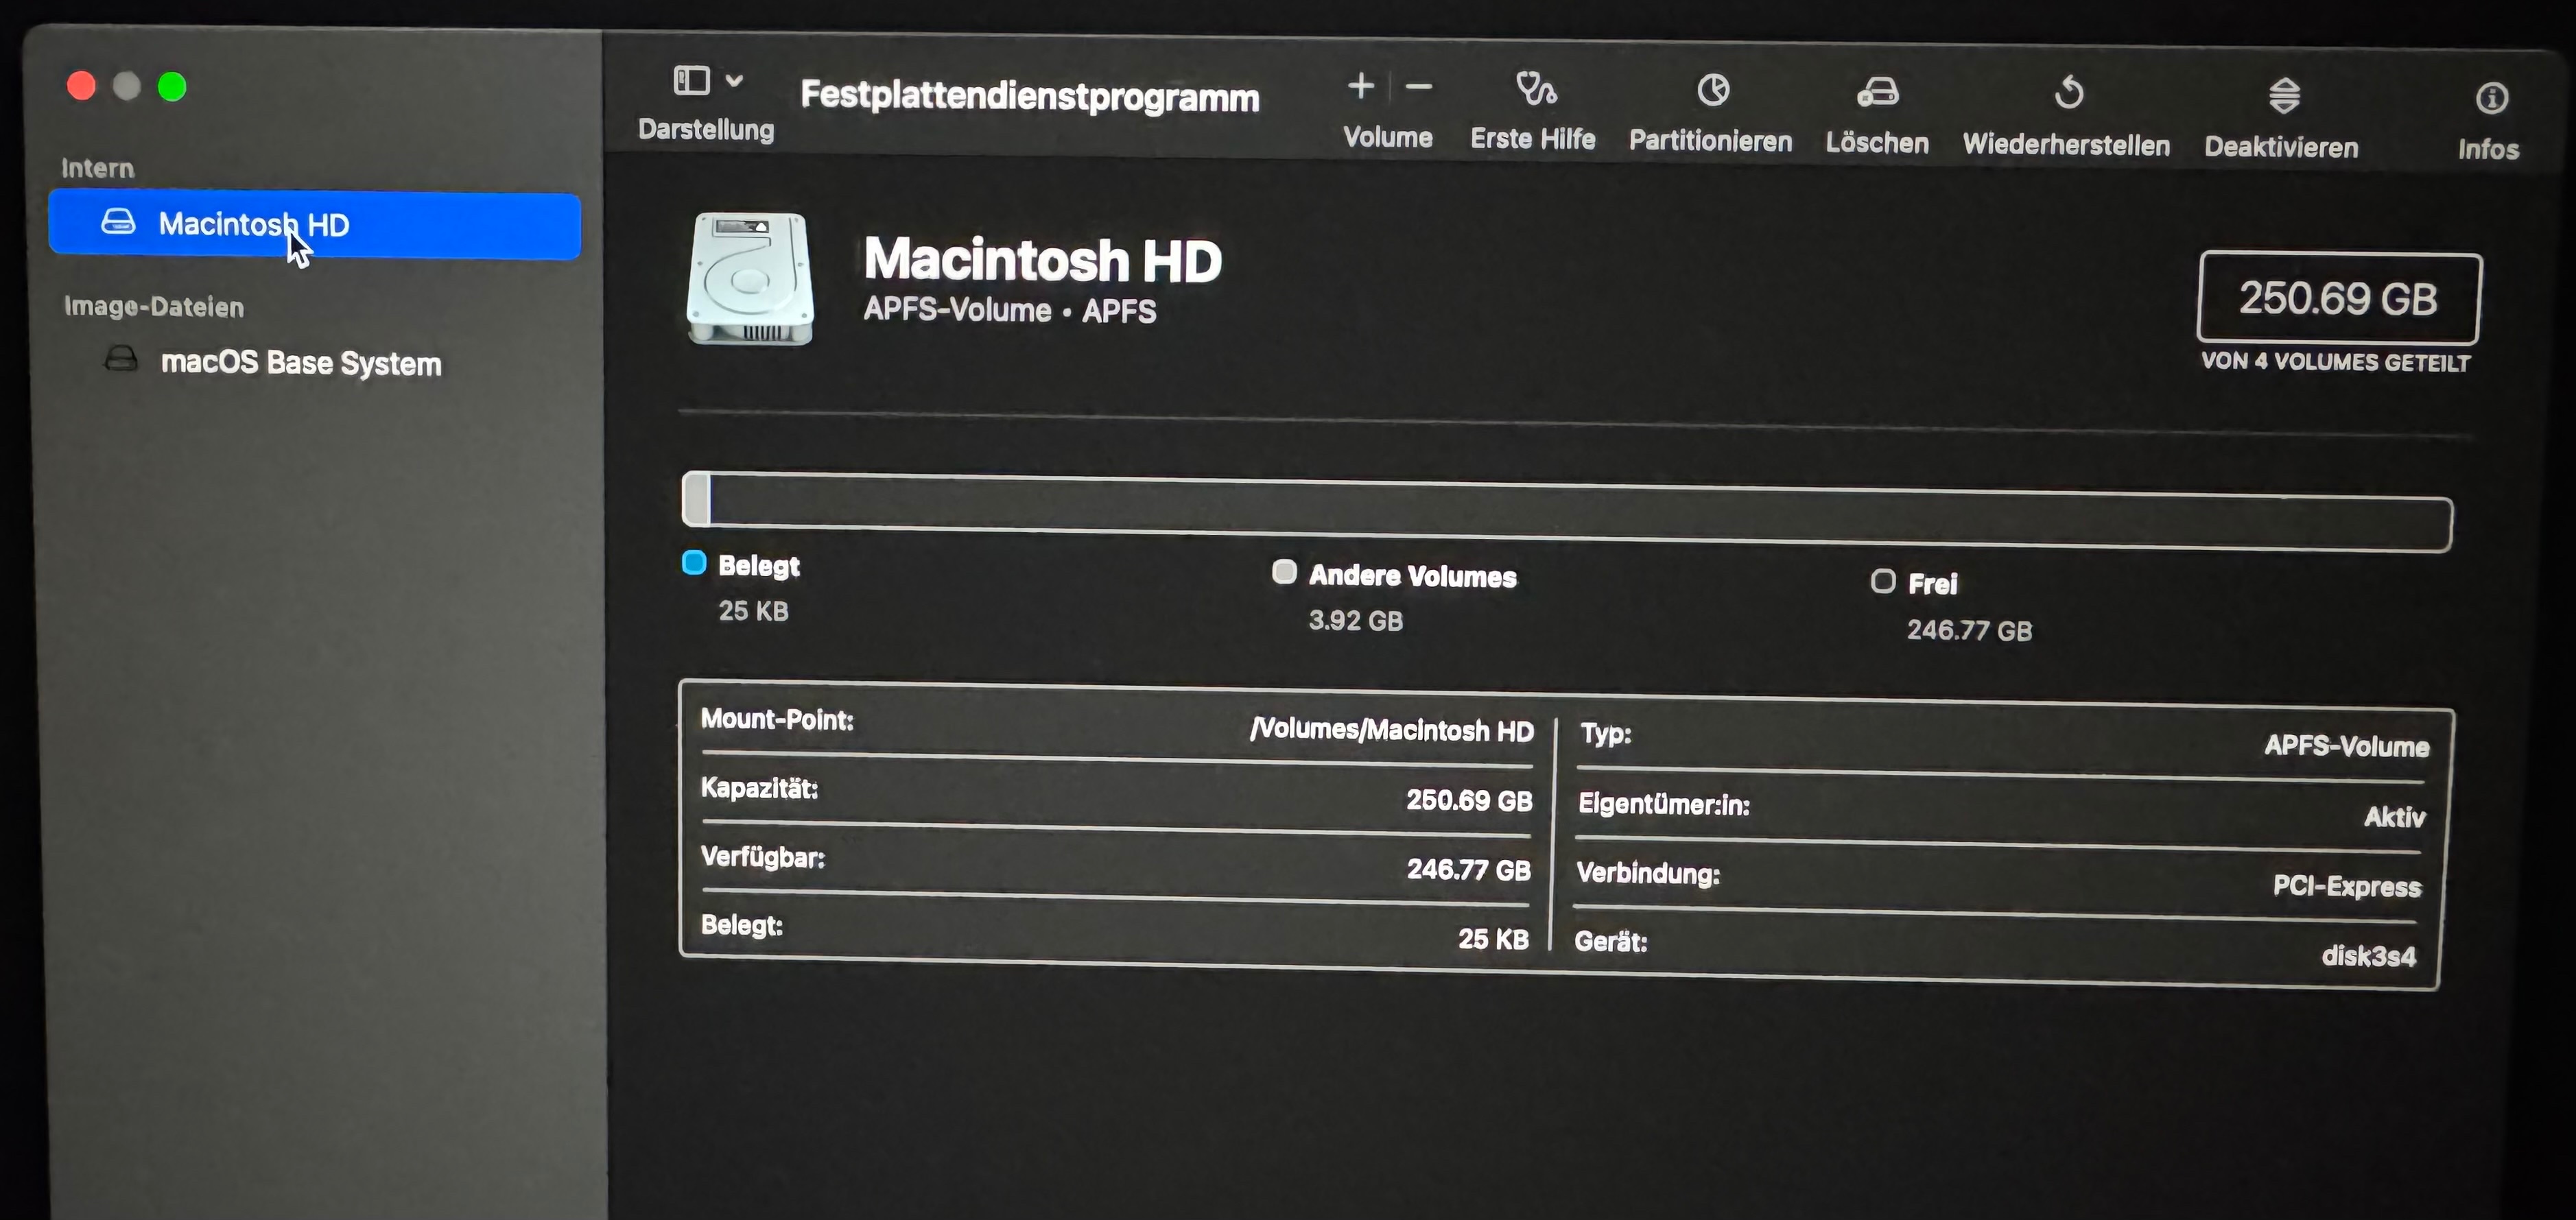Click the blue Belegt legend swatch
This screenshot has width=2576, height=1220.
[x=694, y=563]
